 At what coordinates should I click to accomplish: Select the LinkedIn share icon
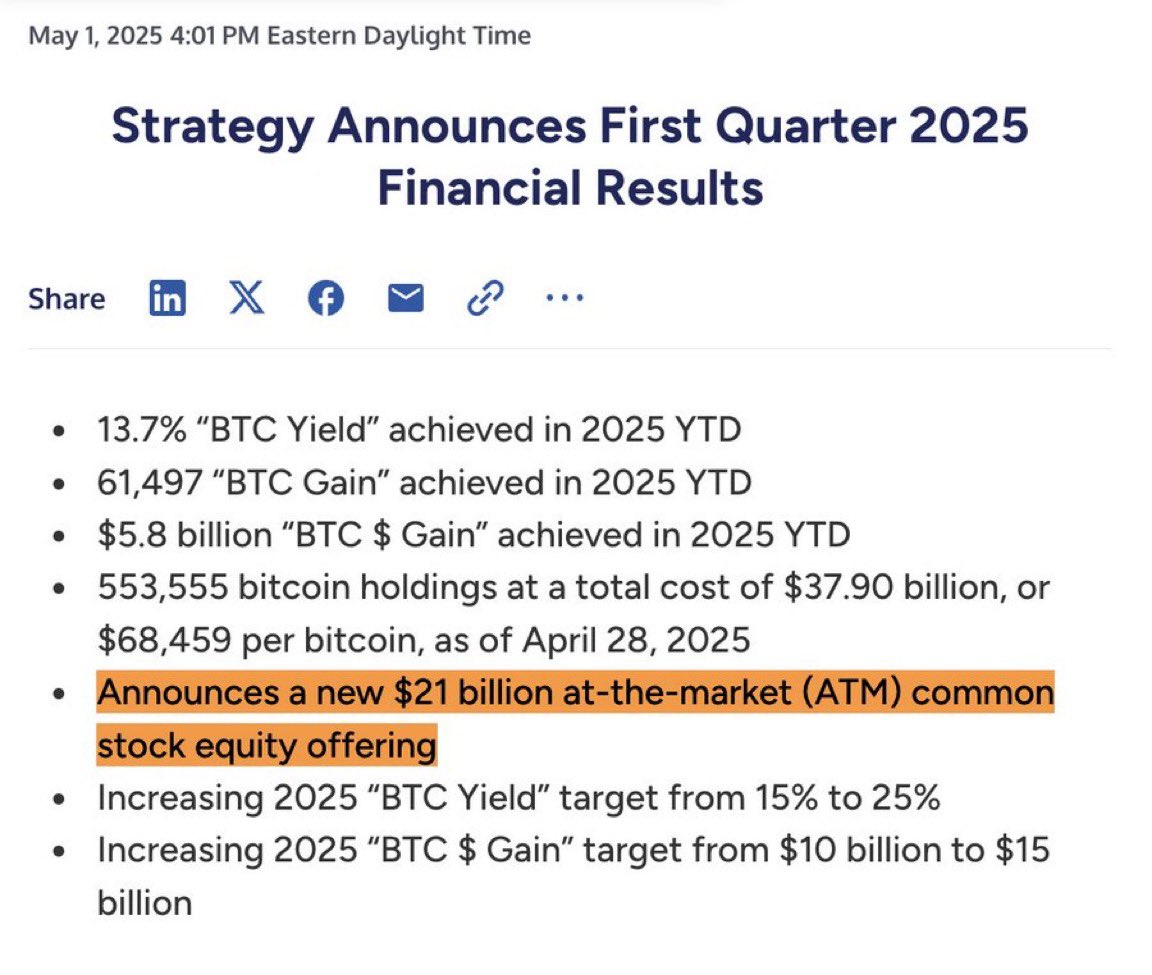point(167,297)
